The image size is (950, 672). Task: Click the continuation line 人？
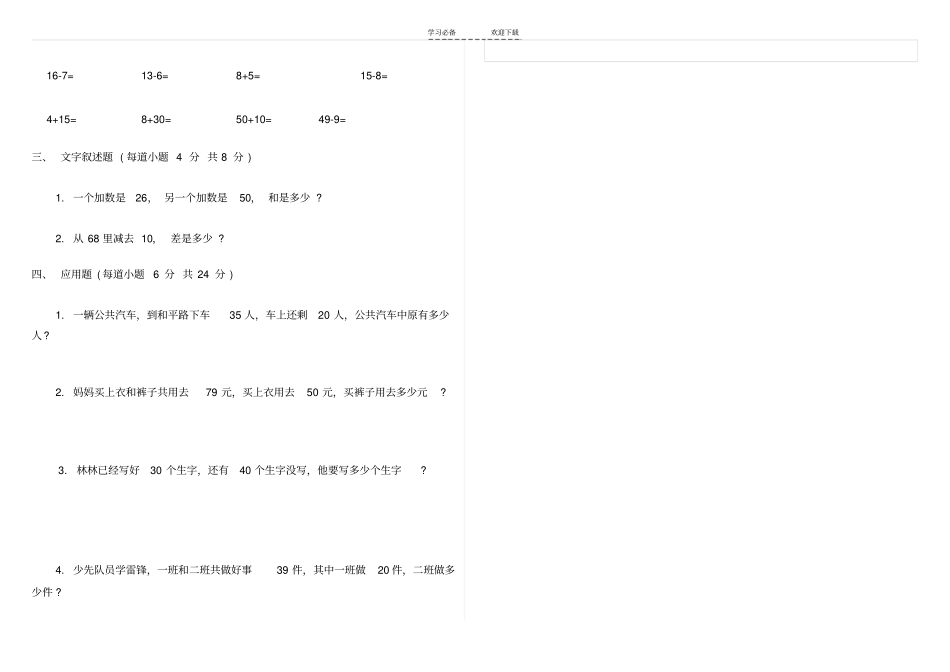pyautogui.click(x=41, y=335)
